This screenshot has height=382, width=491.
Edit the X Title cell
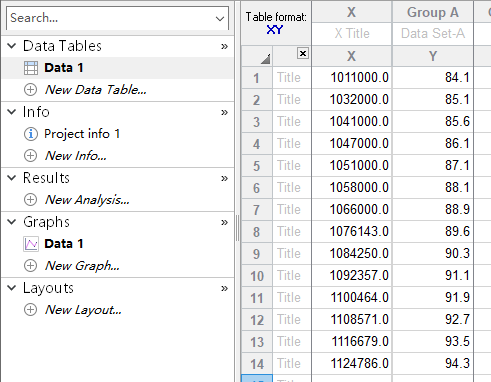352,34
